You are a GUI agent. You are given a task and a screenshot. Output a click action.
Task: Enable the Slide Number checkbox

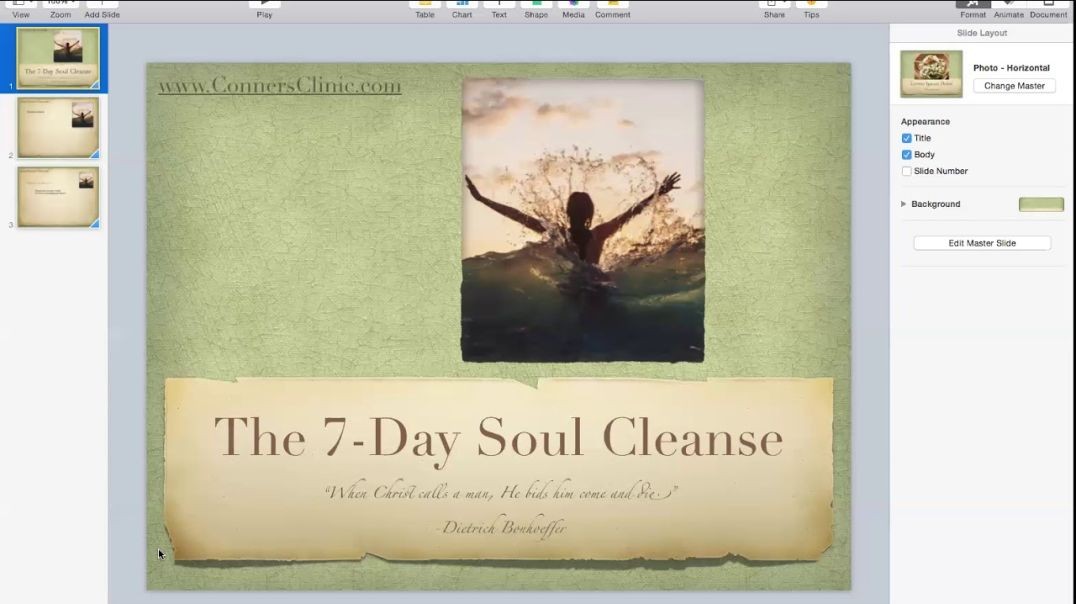(x=907, y=171)
